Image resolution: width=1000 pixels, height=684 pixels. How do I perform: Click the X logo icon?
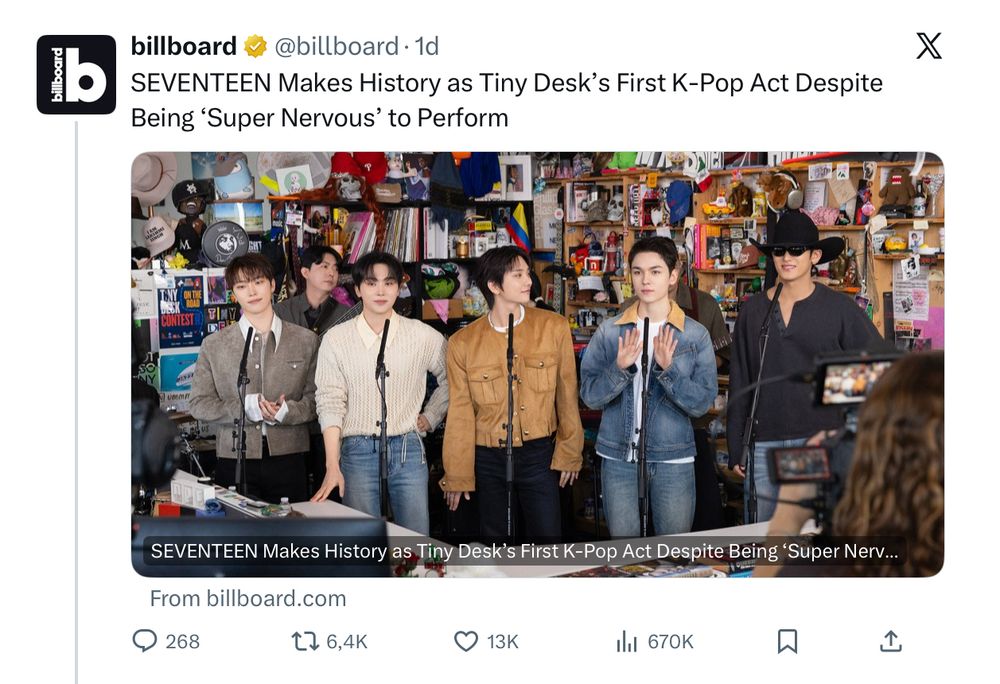[928, 46]
